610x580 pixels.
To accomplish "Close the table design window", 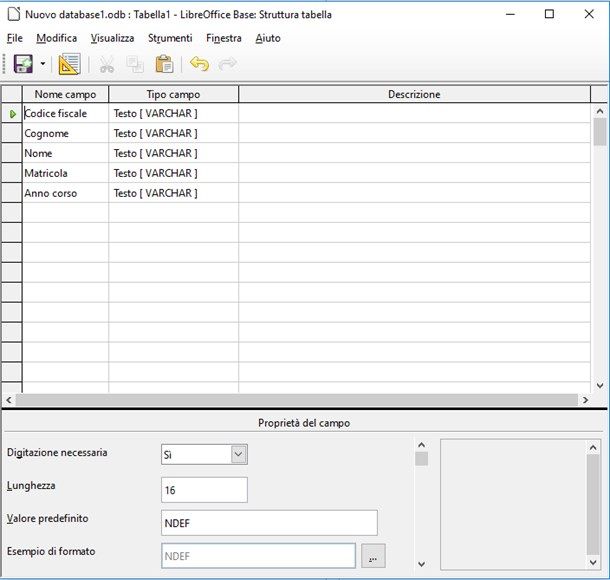I will click(x=589, y=14).
